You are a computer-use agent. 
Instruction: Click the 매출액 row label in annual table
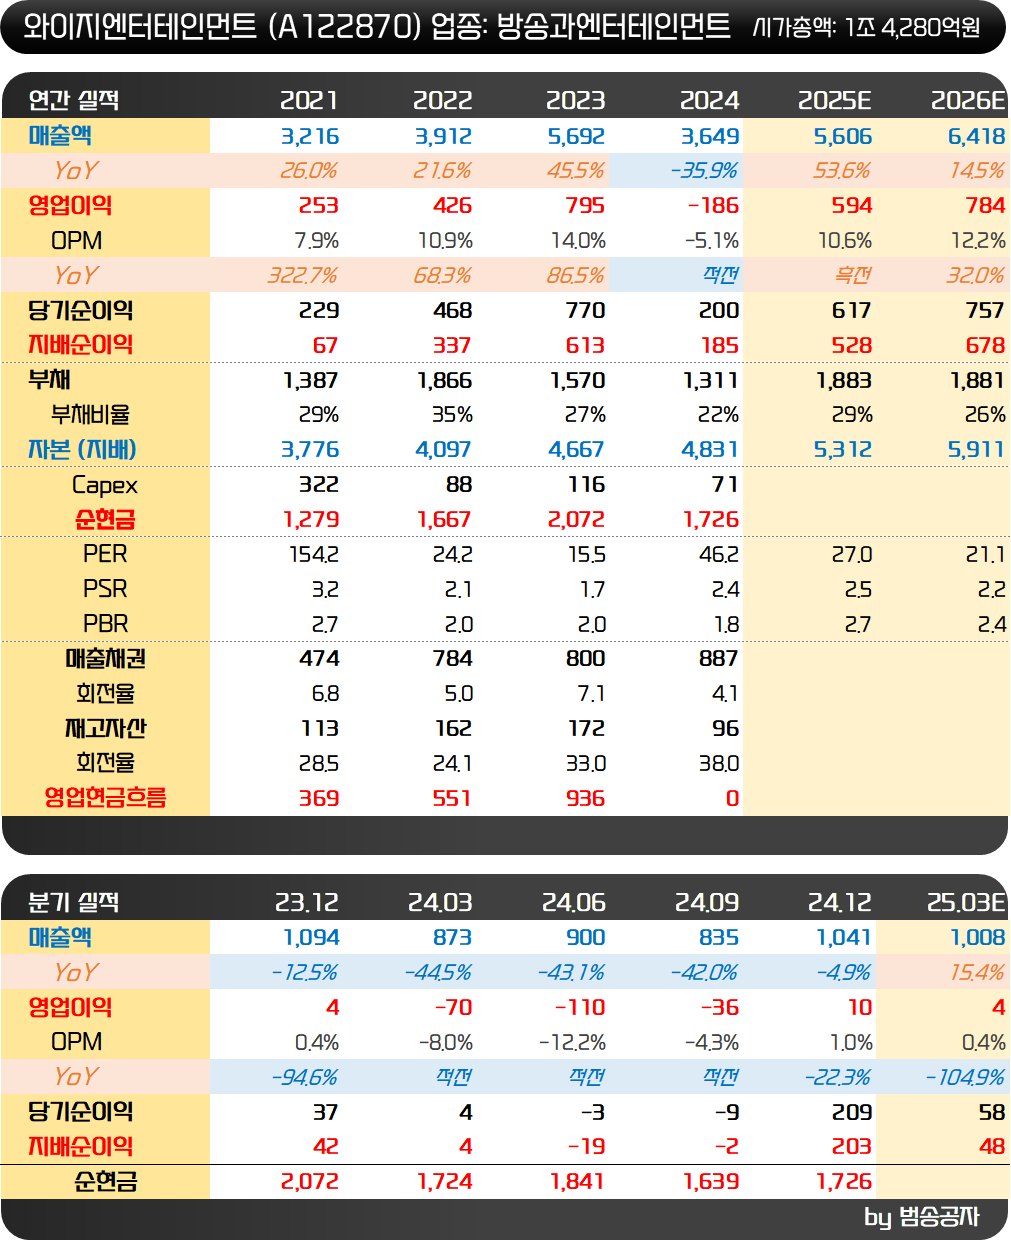click(60, 136)
